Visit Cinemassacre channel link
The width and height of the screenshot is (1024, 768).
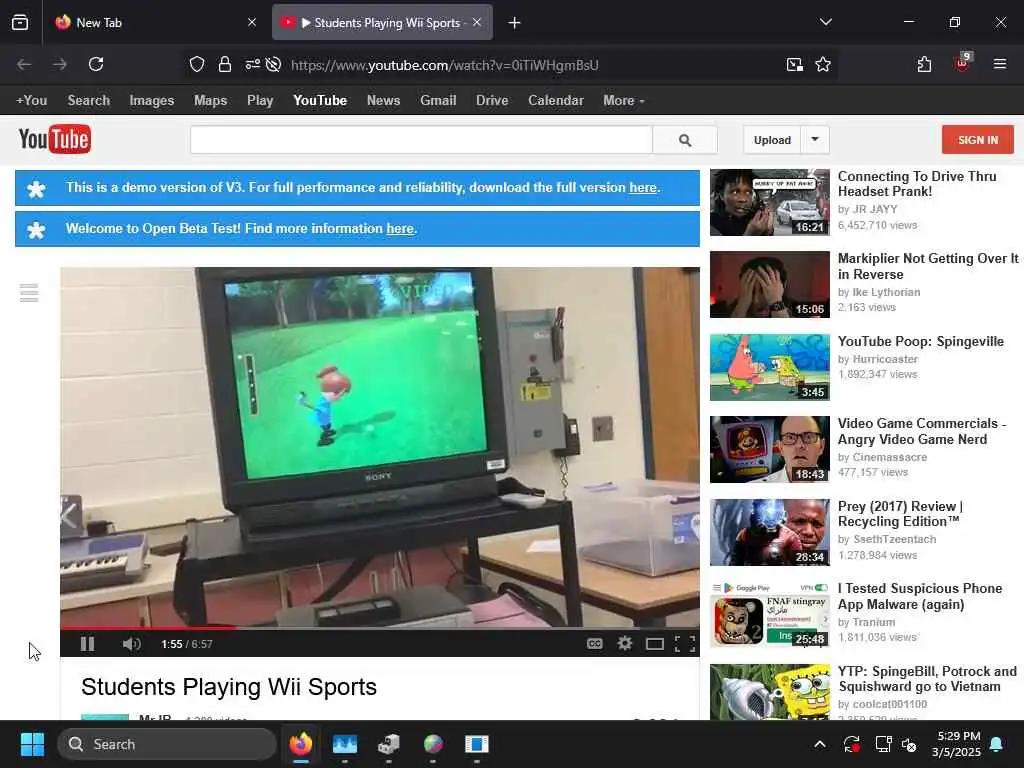point(889,457)
